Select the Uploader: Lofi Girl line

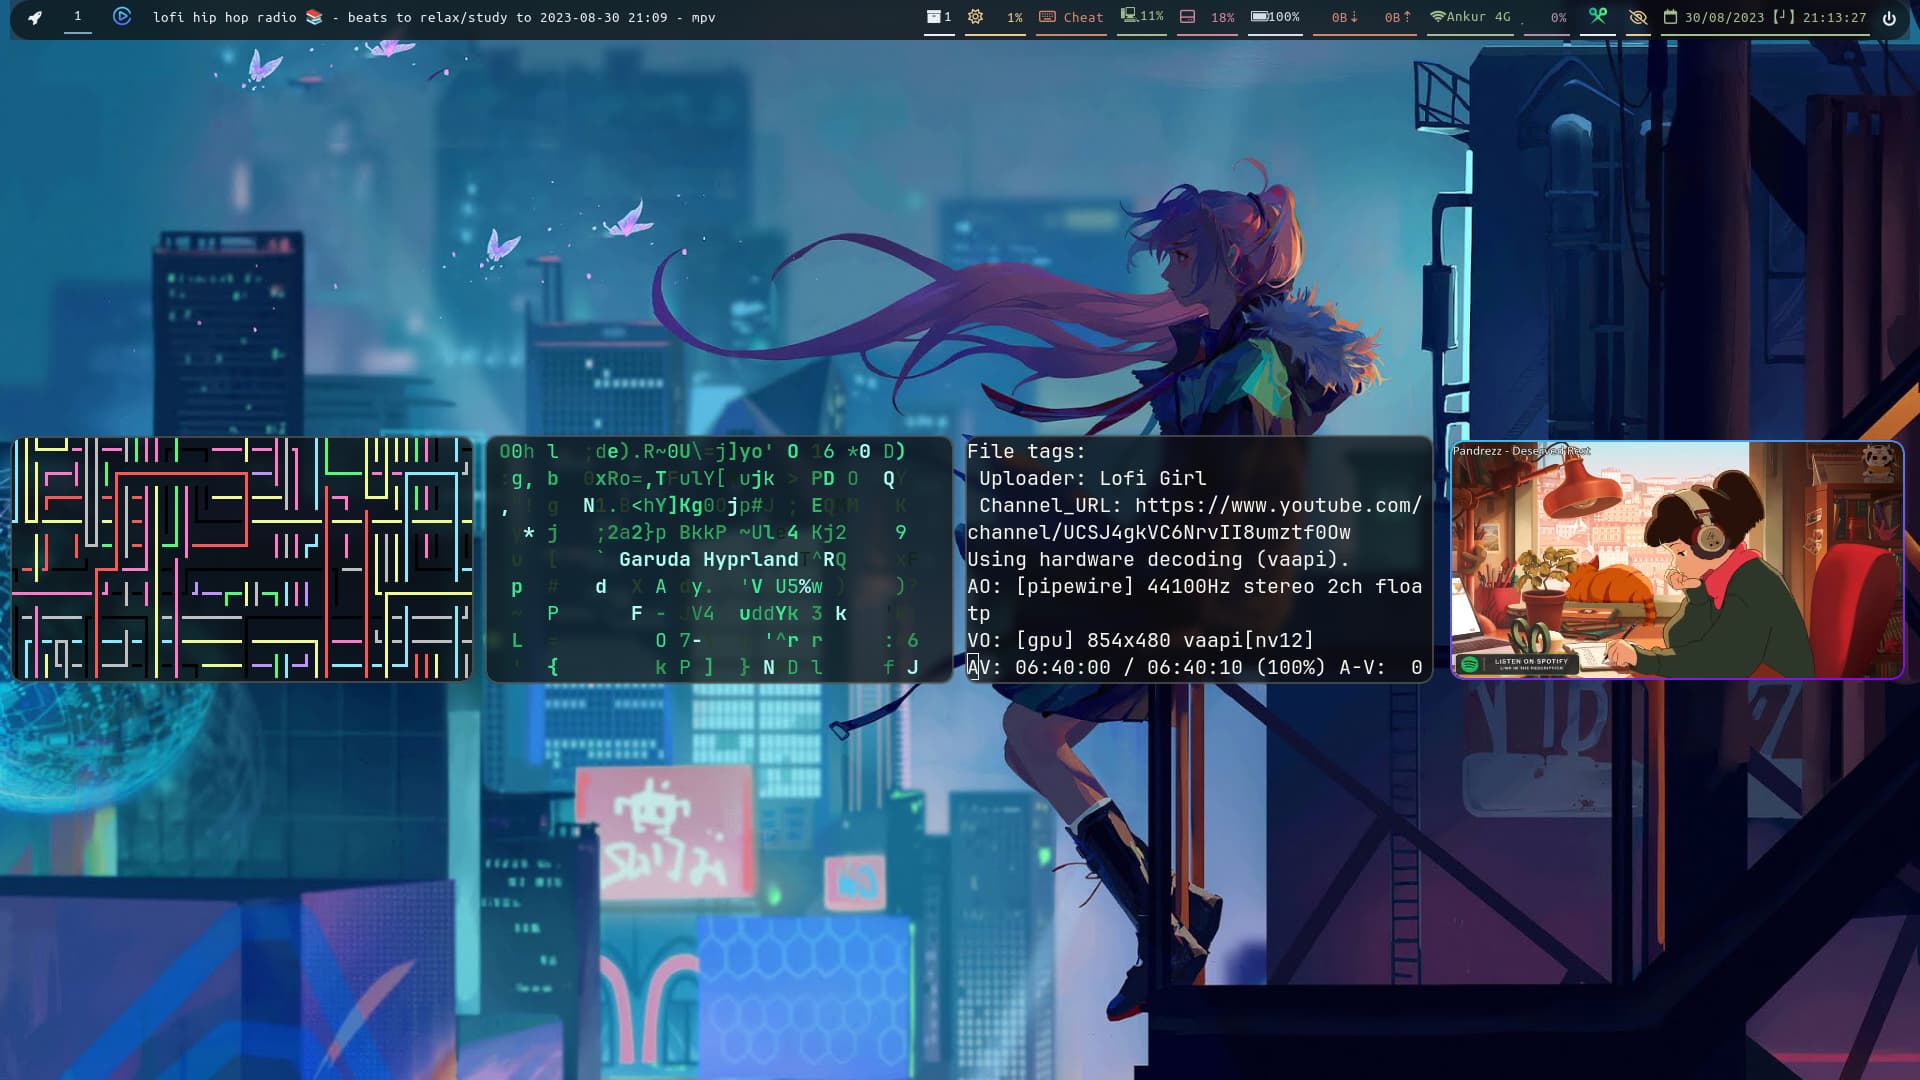pyautogui.click(x=1092, y=479)
